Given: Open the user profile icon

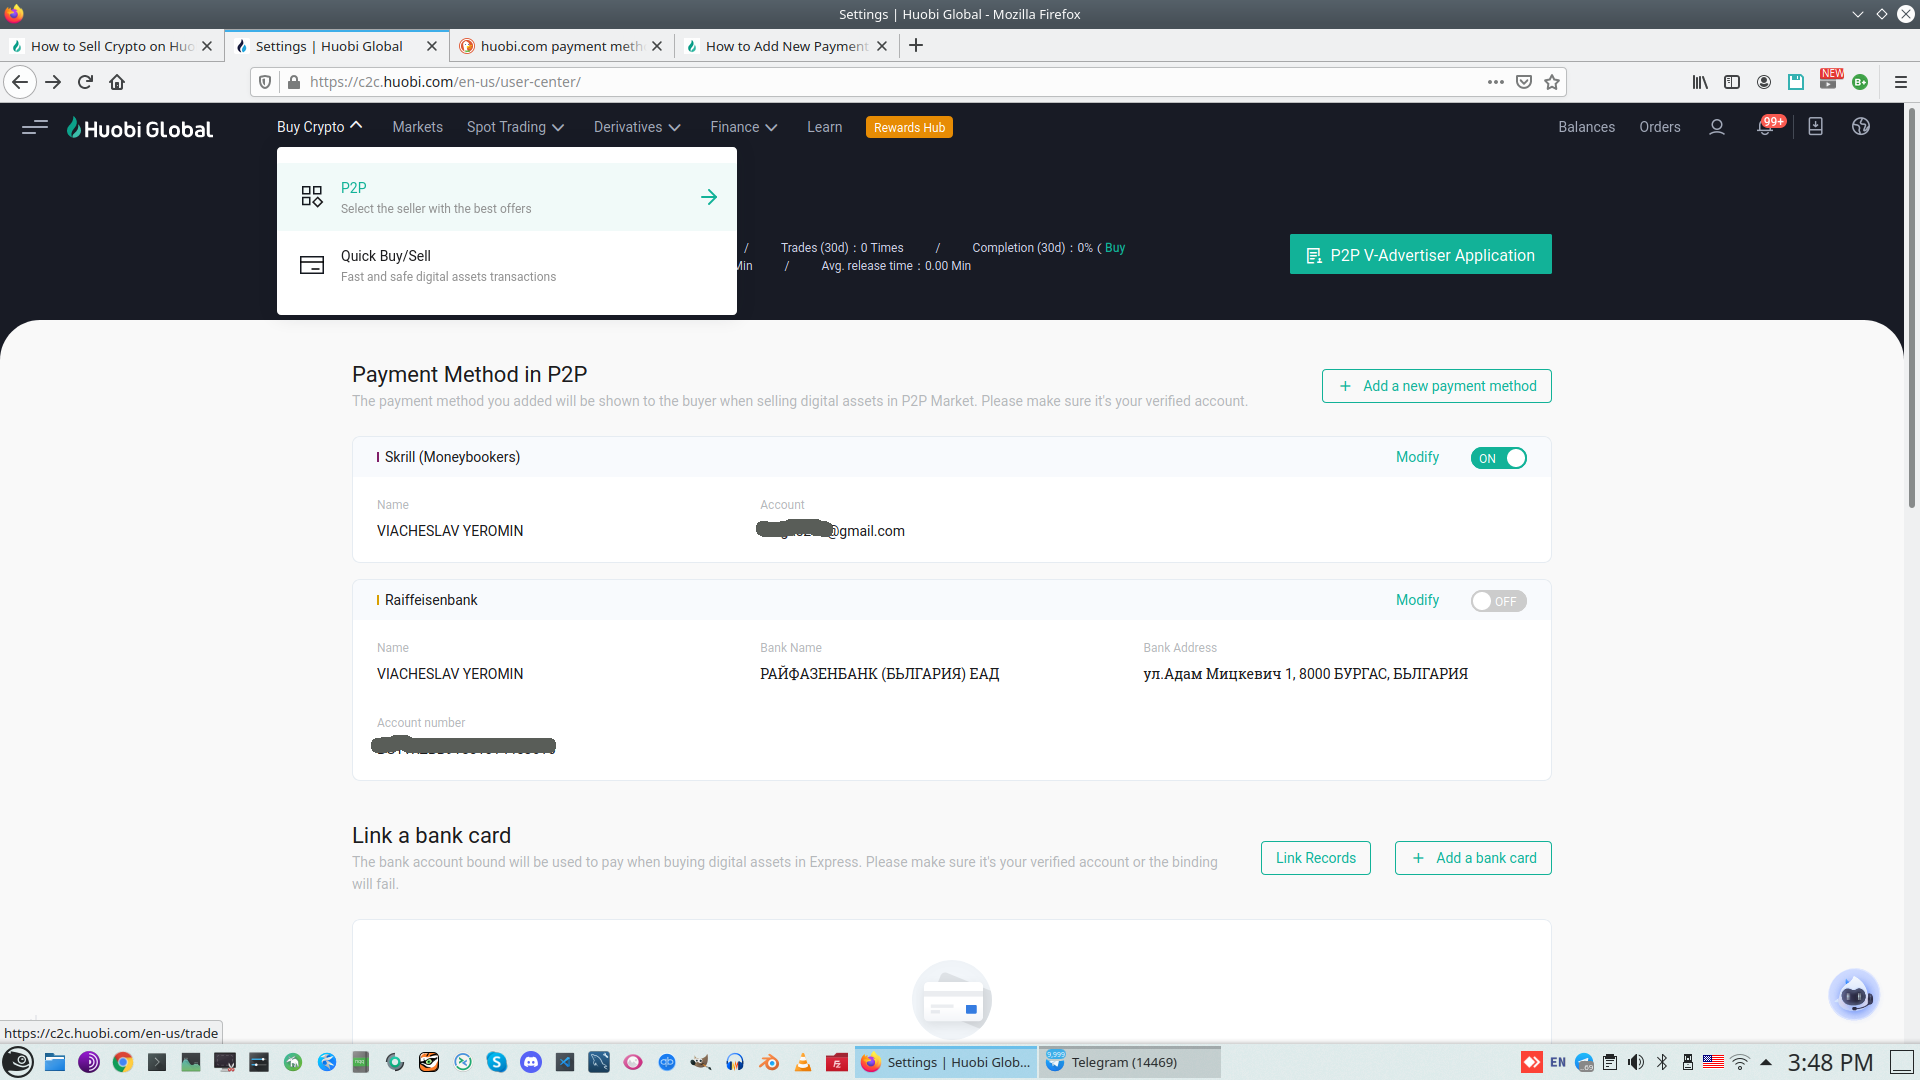Looking at the screenshot, I should point(1717,127).
